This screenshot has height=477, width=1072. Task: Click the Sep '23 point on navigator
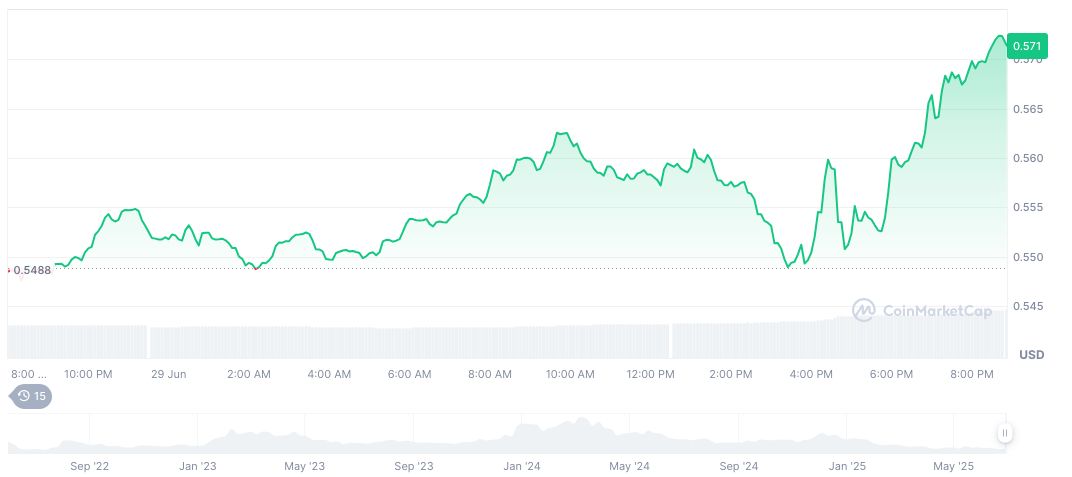(x=413, y=466)
